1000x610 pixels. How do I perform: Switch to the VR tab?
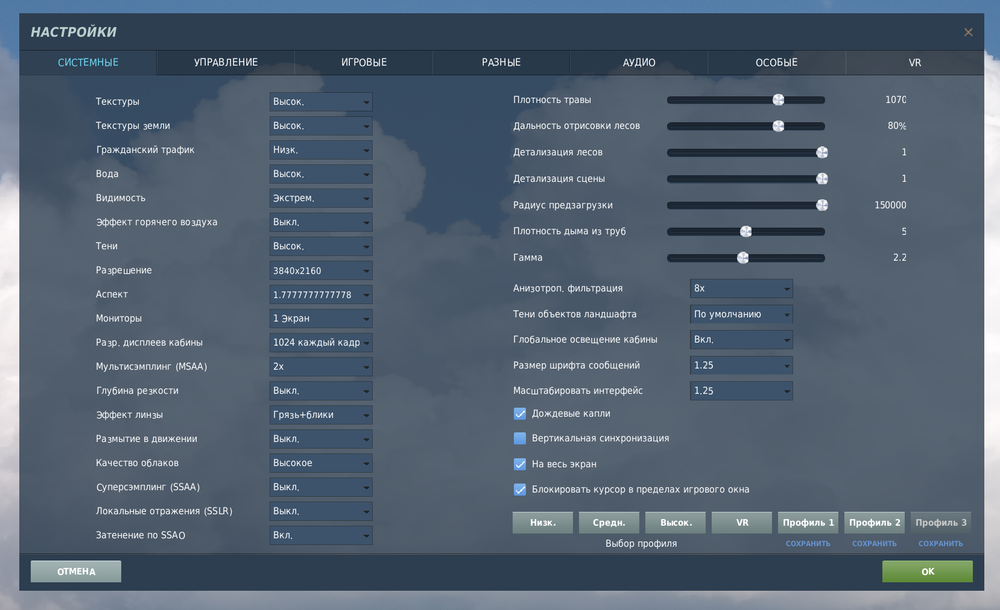point(915,63)
